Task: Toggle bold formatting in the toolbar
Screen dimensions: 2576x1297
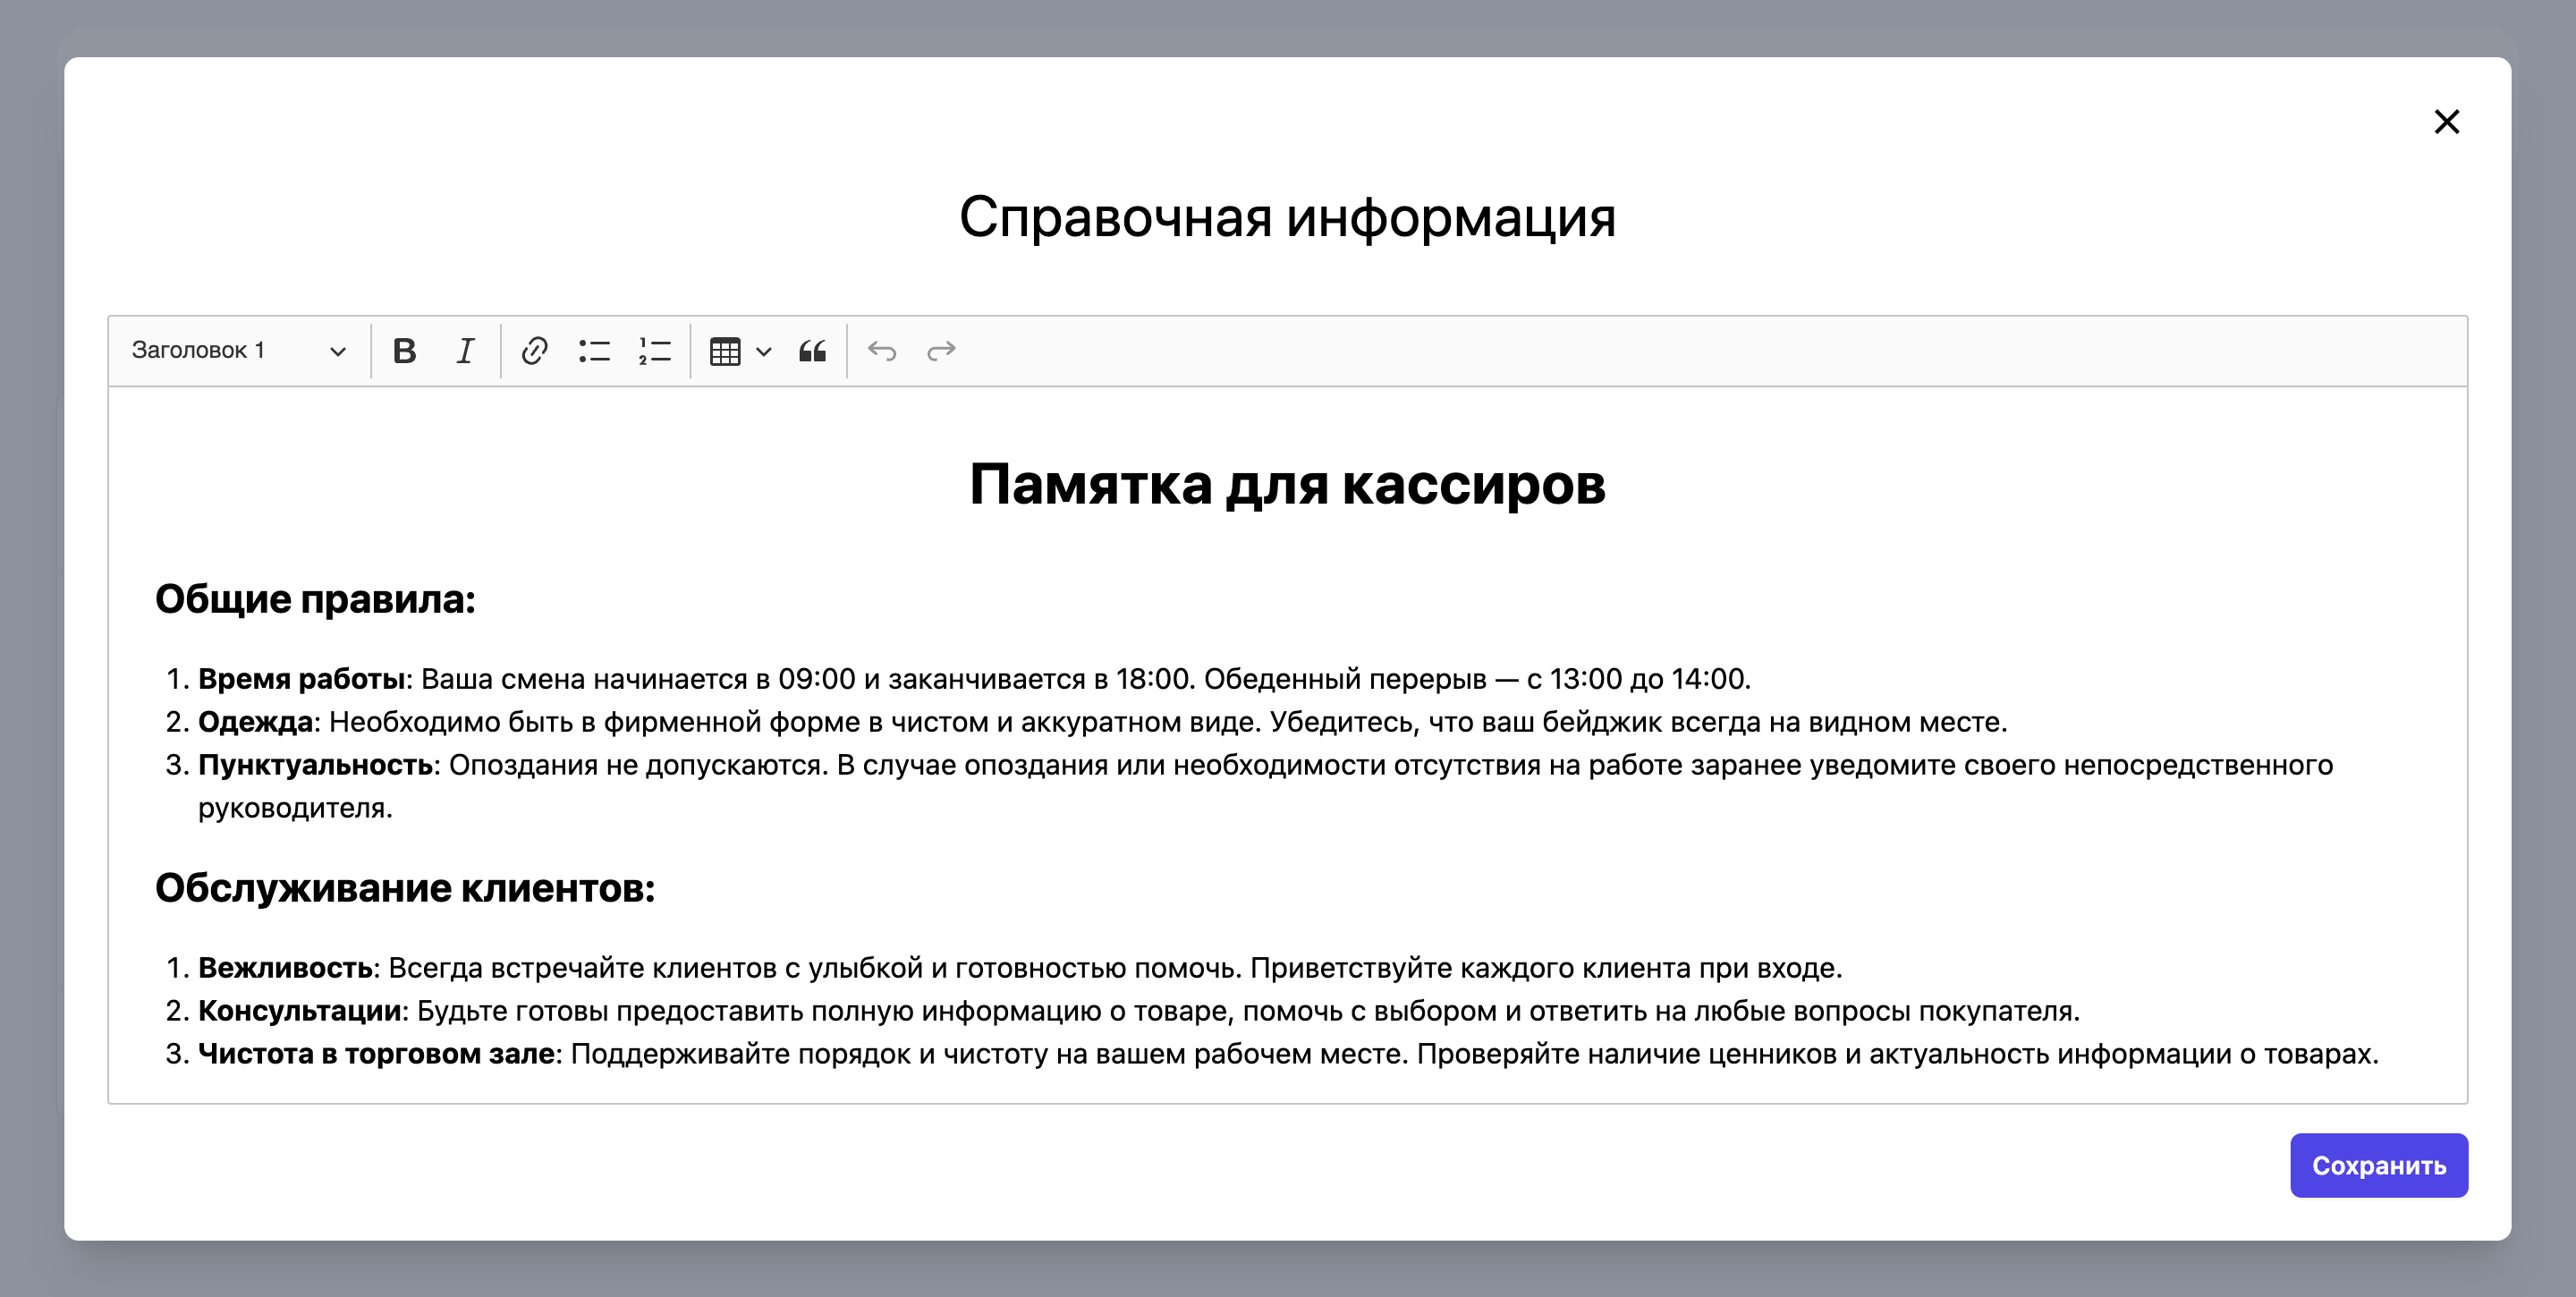Action: pyautogui.click(x=404, y=351)
